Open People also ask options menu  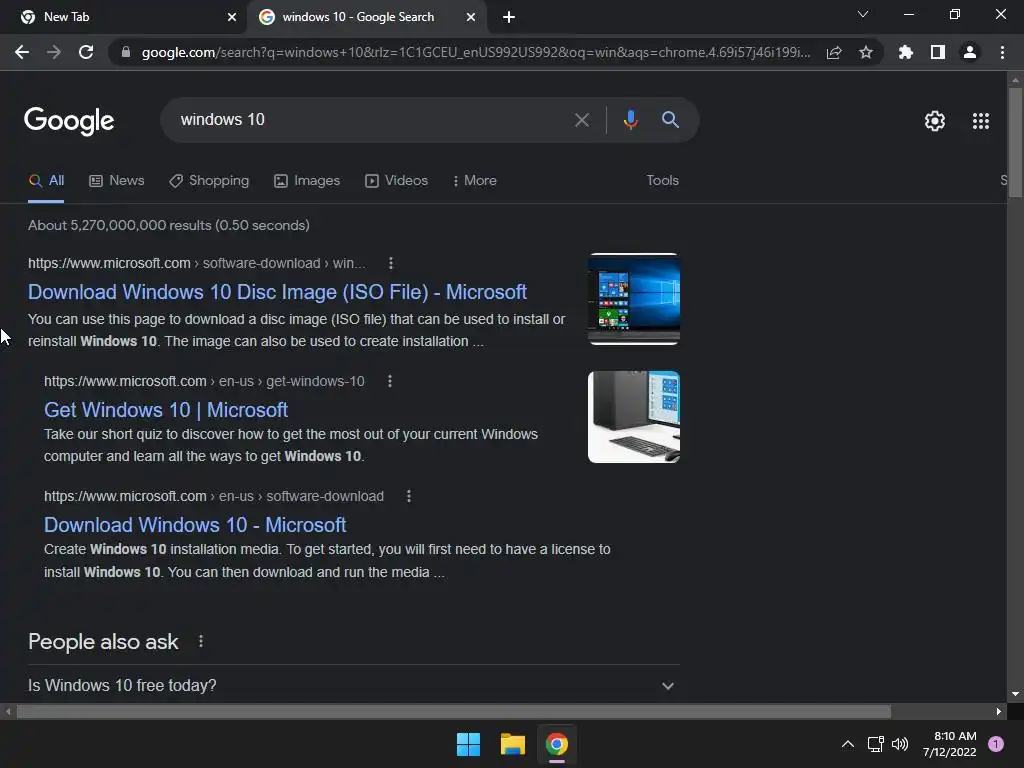click(x=200, y=641)
